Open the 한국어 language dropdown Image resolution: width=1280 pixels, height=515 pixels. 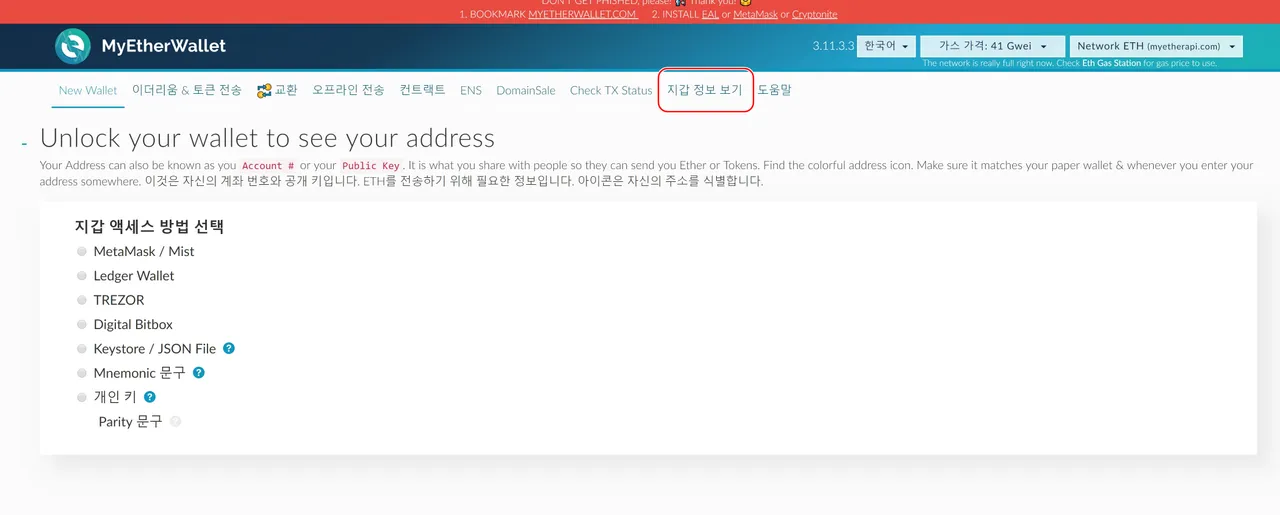point(886,46)
